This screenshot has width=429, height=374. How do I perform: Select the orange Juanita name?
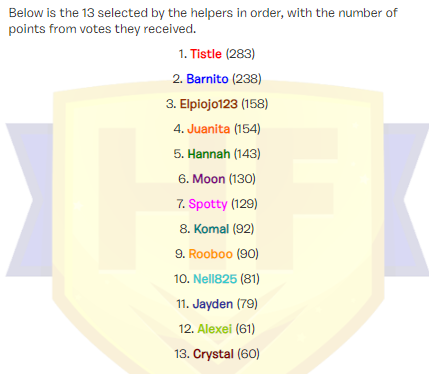click(209, 129)
